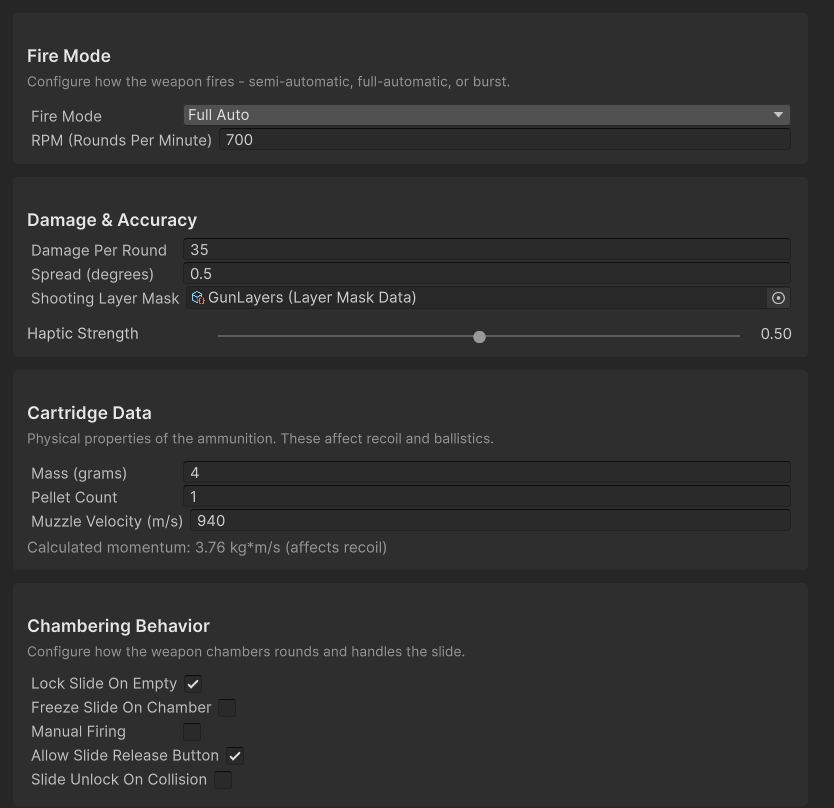Viewport: 834px width, 808px height.
Task: Click the Haptic Strength slider handle
Action: 479,337
